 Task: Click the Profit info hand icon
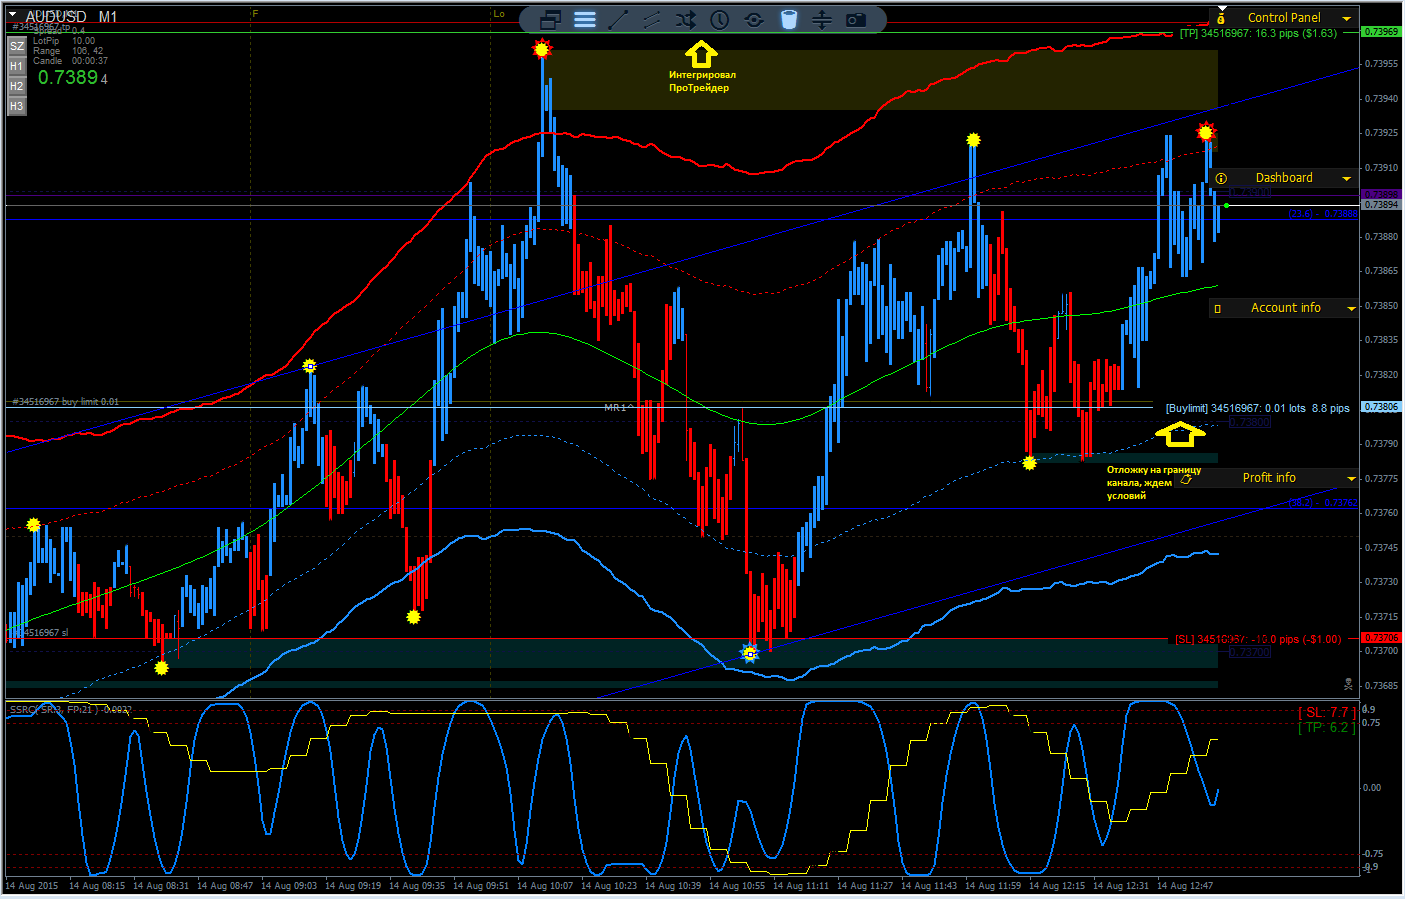pos(1186,478)
